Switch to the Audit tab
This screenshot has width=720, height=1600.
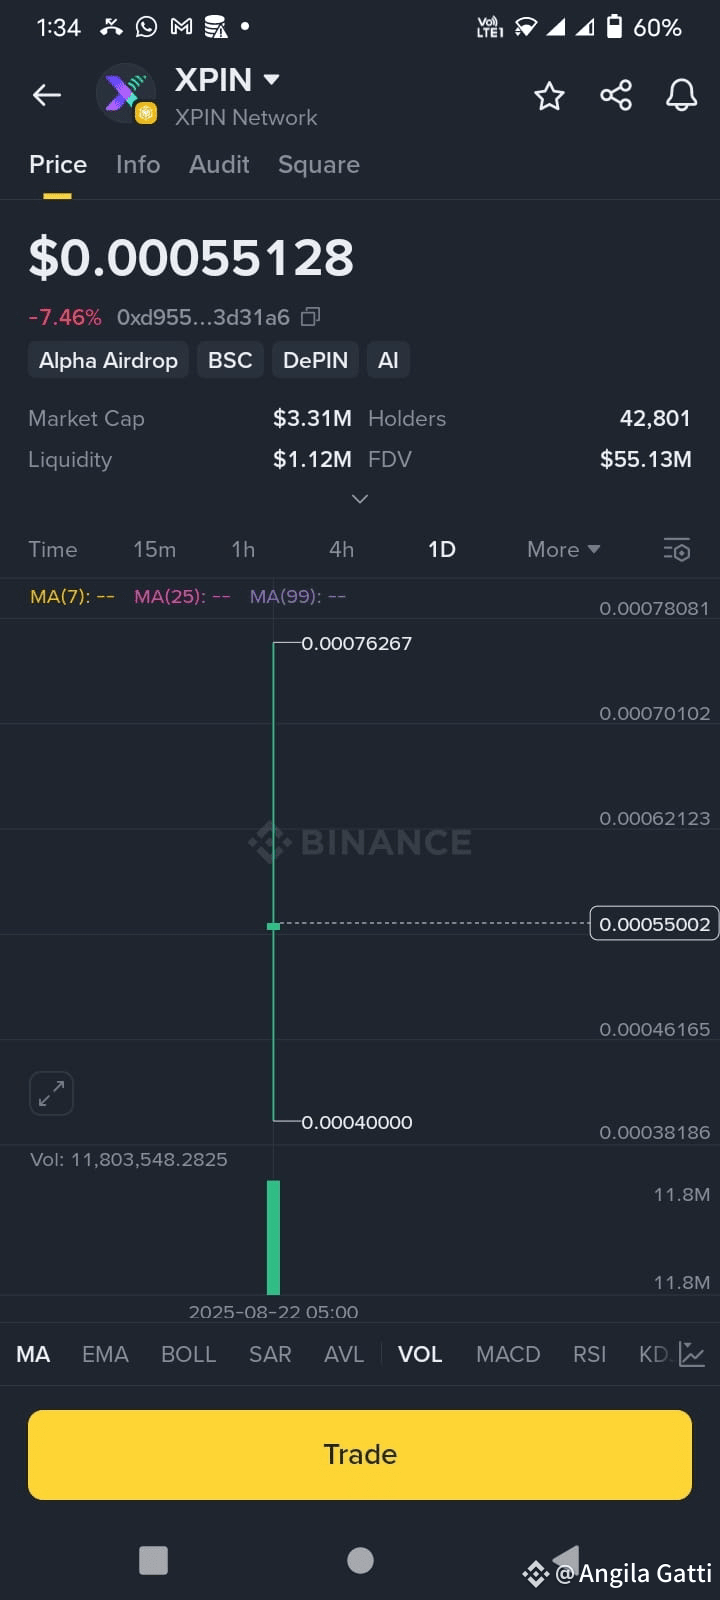pyautogui.click(x=219, y=164)
